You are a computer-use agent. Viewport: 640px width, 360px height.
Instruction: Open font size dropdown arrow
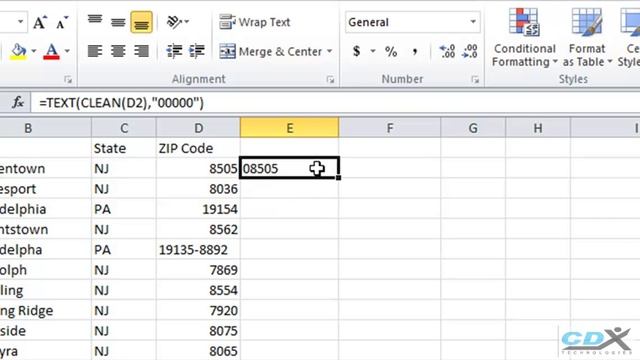20,22
